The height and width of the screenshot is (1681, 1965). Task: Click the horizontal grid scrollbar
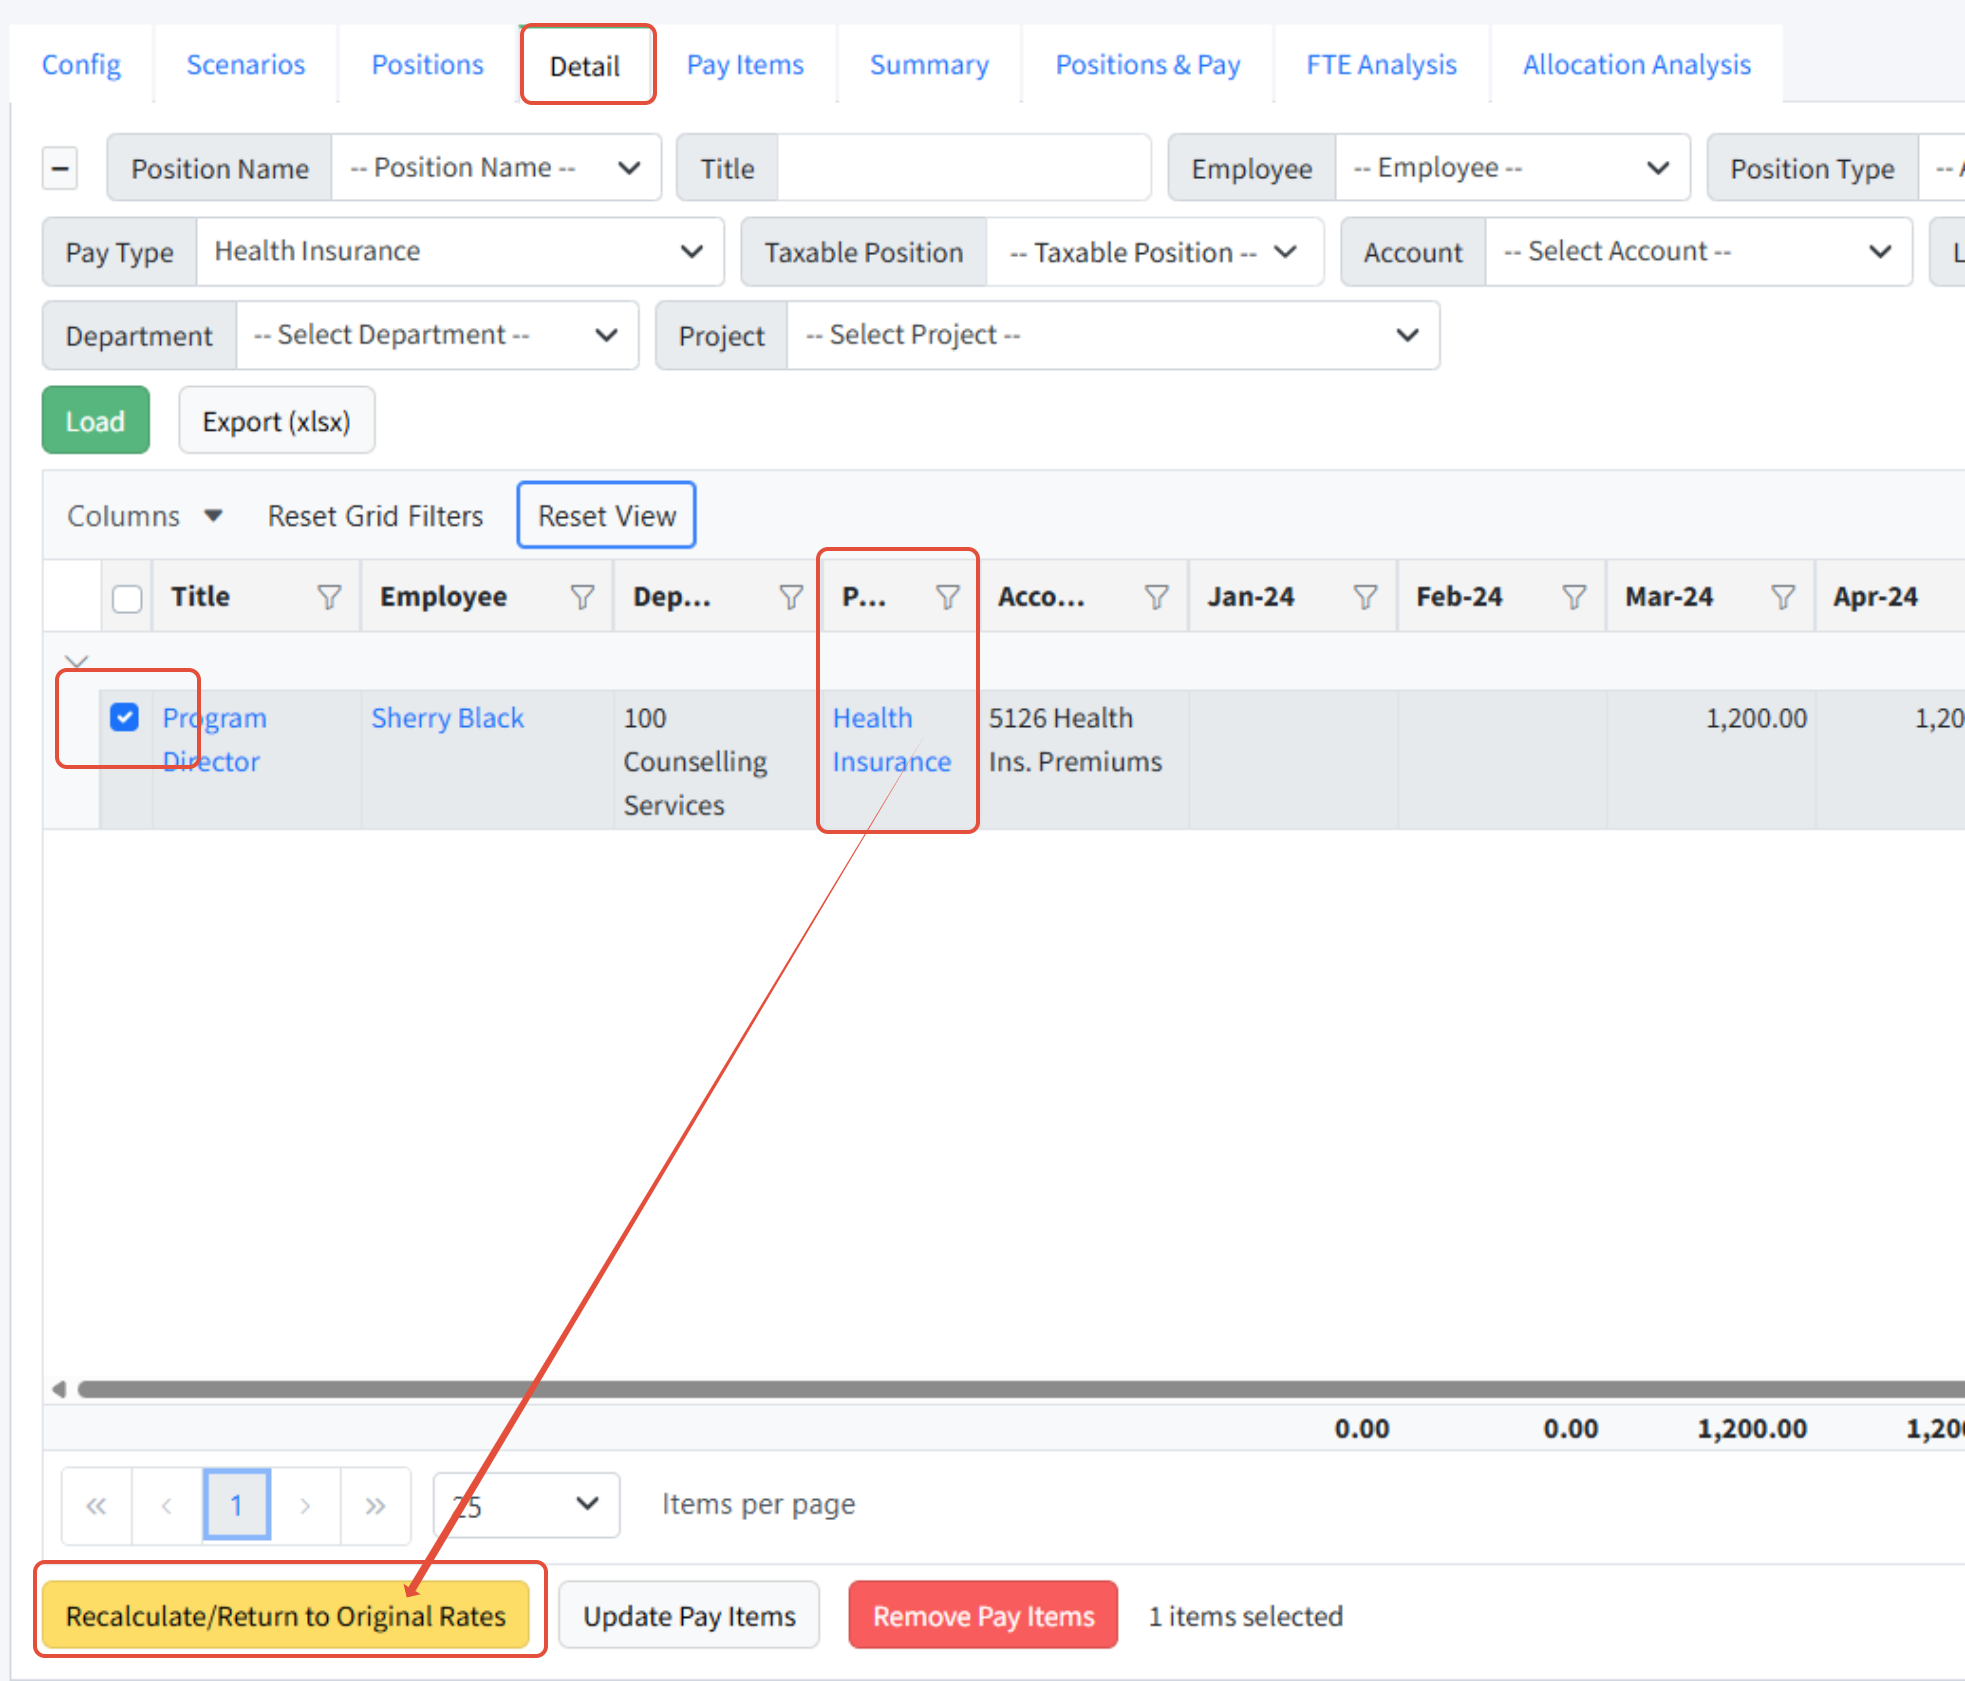1000,1388
